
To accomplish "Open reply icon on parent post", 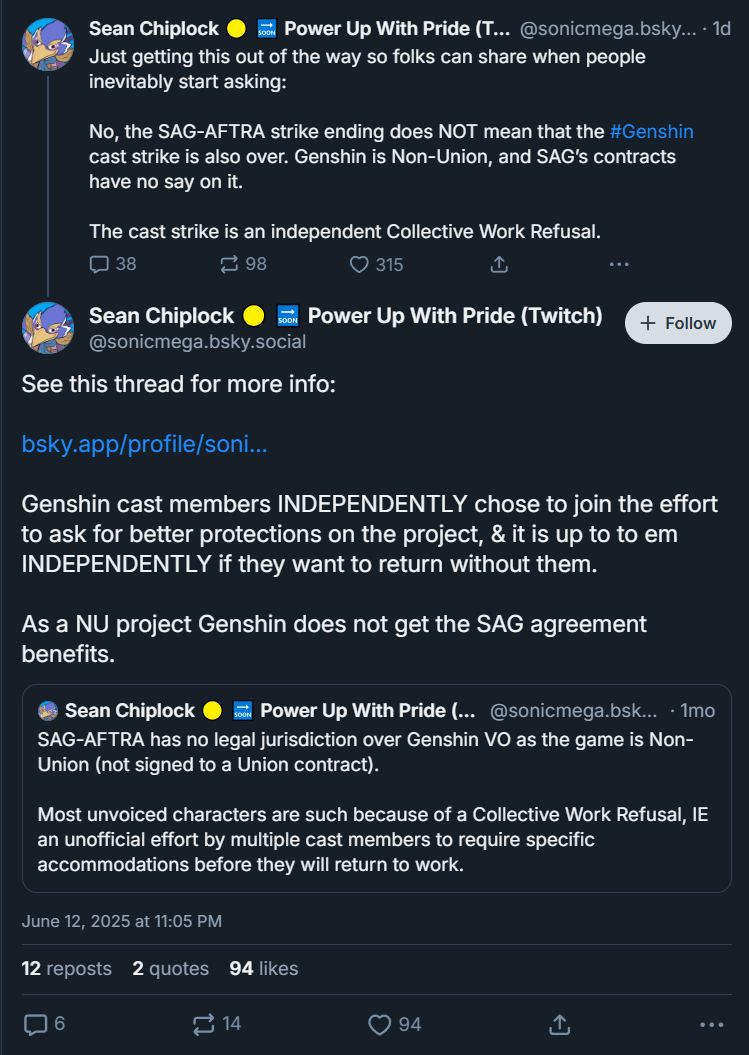I will [x=99, y=264].
